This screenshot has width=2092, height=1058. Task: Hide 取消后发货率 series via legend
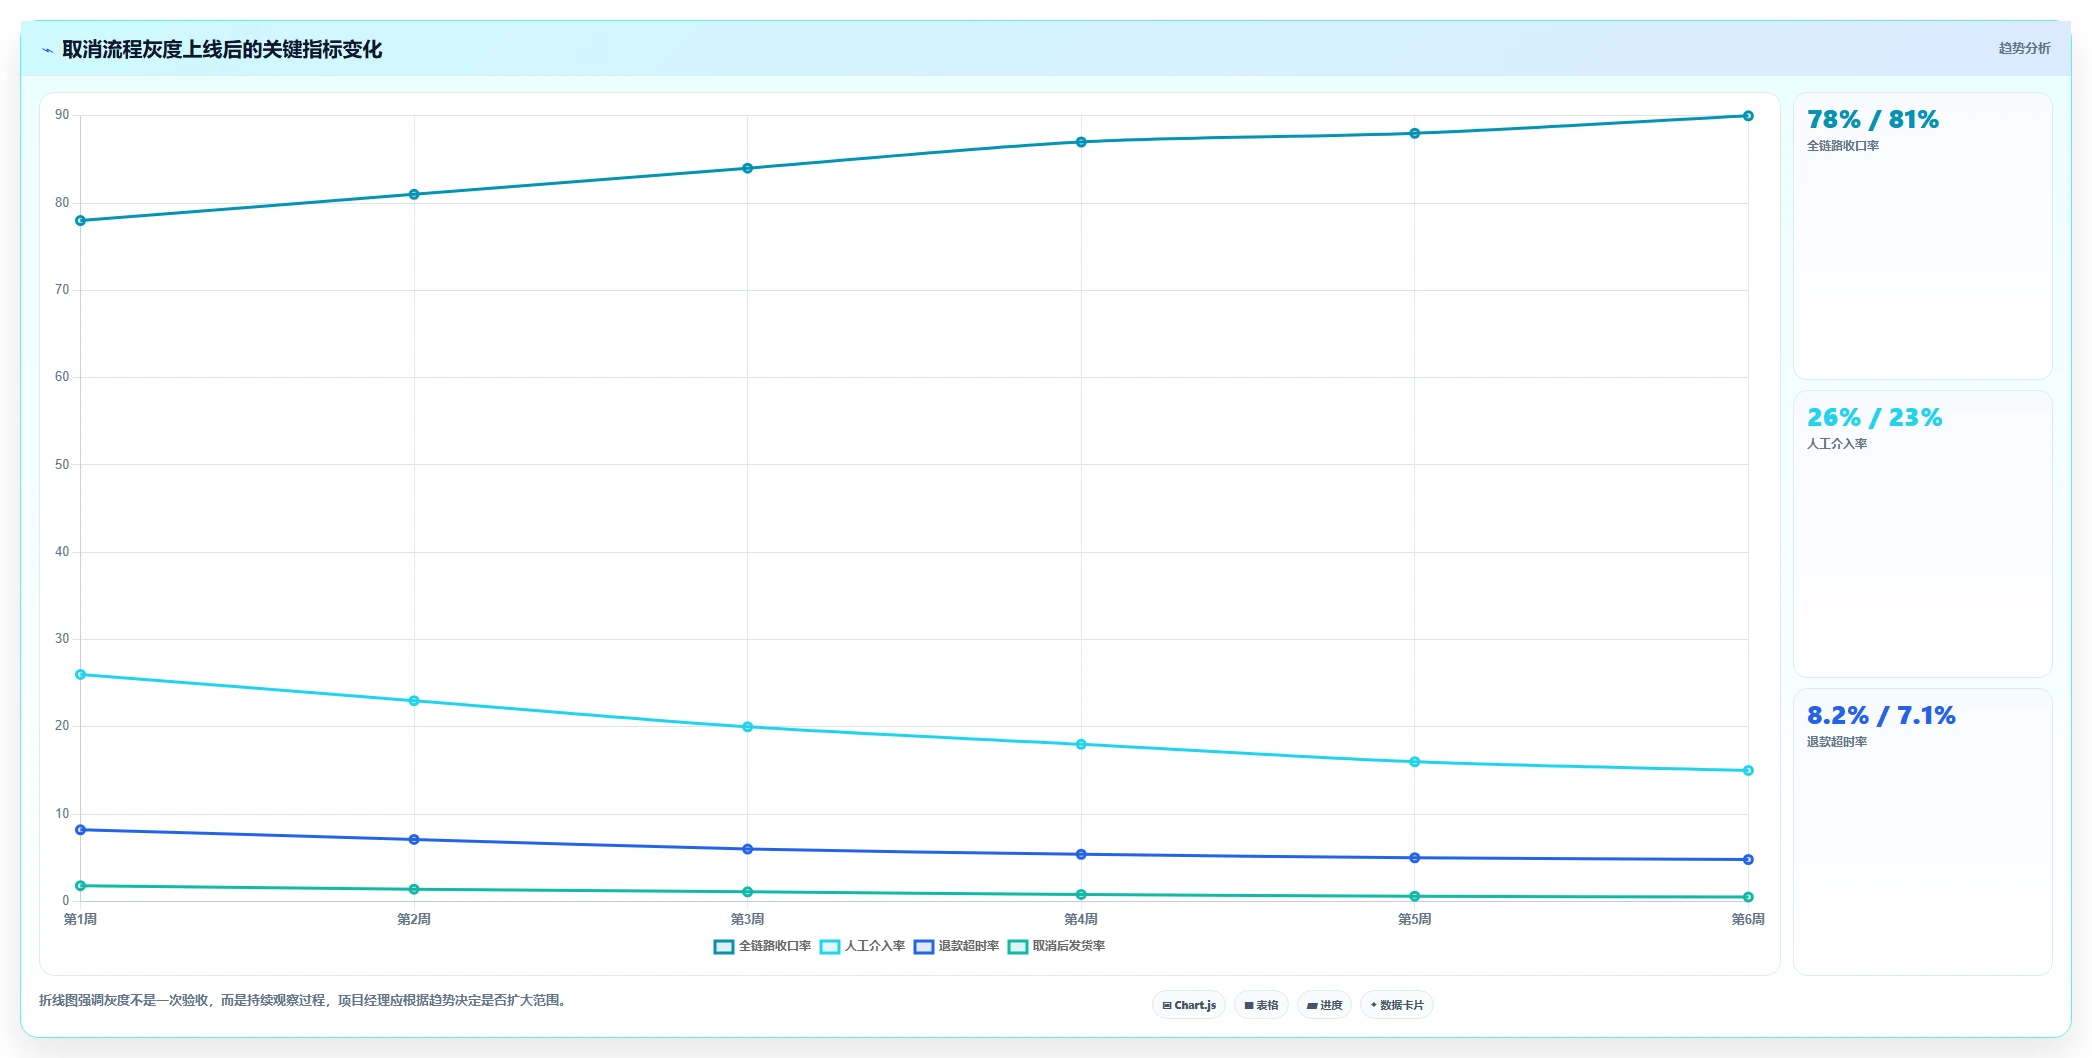click(1056, 946)
